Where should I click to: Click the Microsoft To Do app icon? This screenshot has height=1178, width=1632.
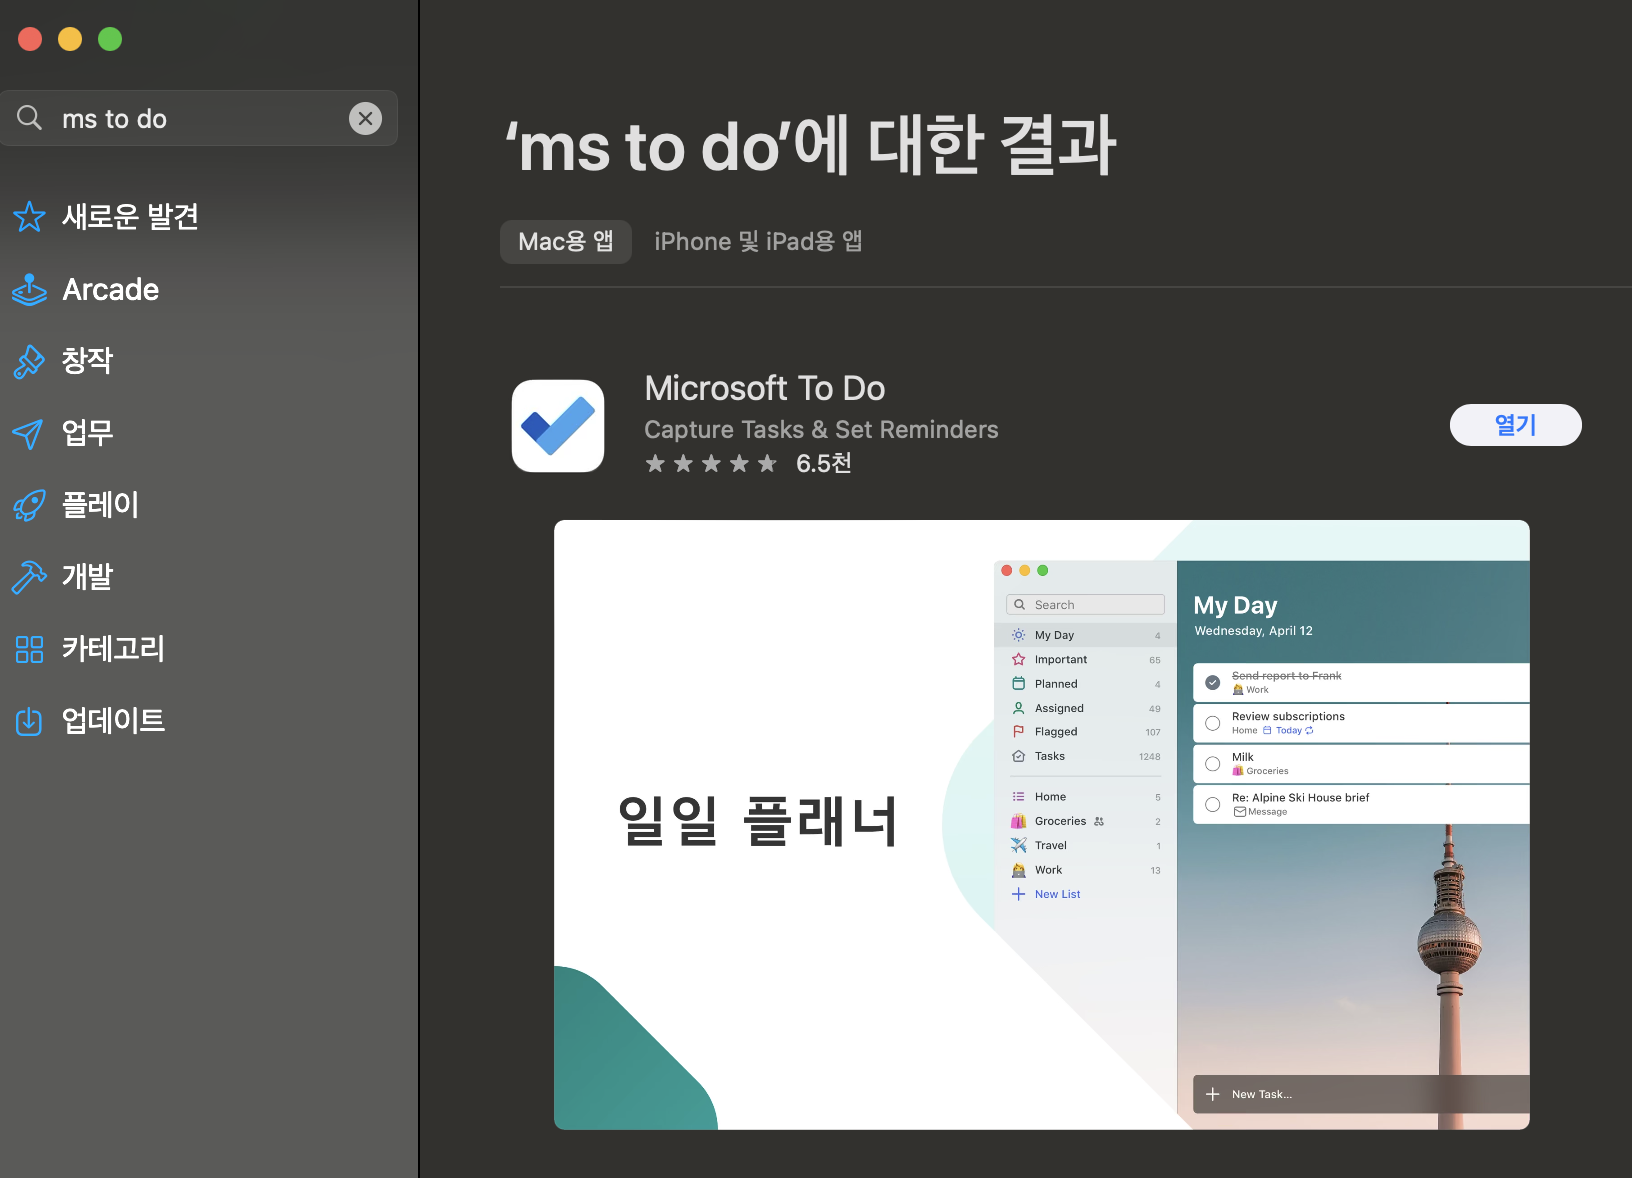click(558, 426)
